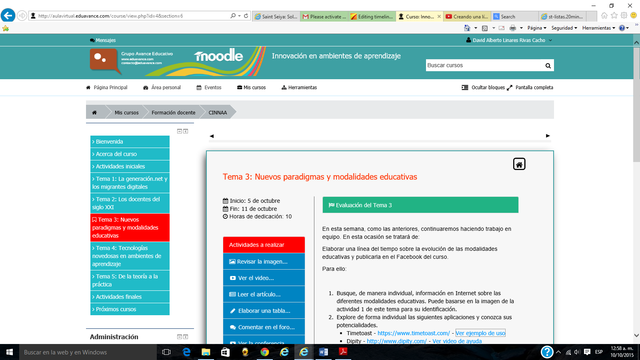Open Tema 4 Tecnologías novedosas section
Viewport: 640px width, 360px height.
pyautogui.click(x=130, y=256)
